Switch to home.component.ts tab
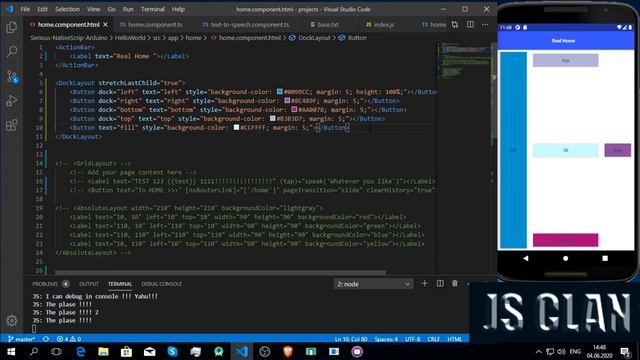The width and height of the screenshot is (640, 360). pos(151,24)
